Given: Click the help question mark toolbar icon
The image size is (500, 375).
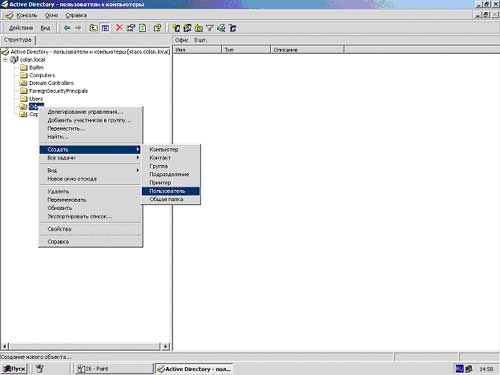Looking at the screenshot, I should pos(157,28).
